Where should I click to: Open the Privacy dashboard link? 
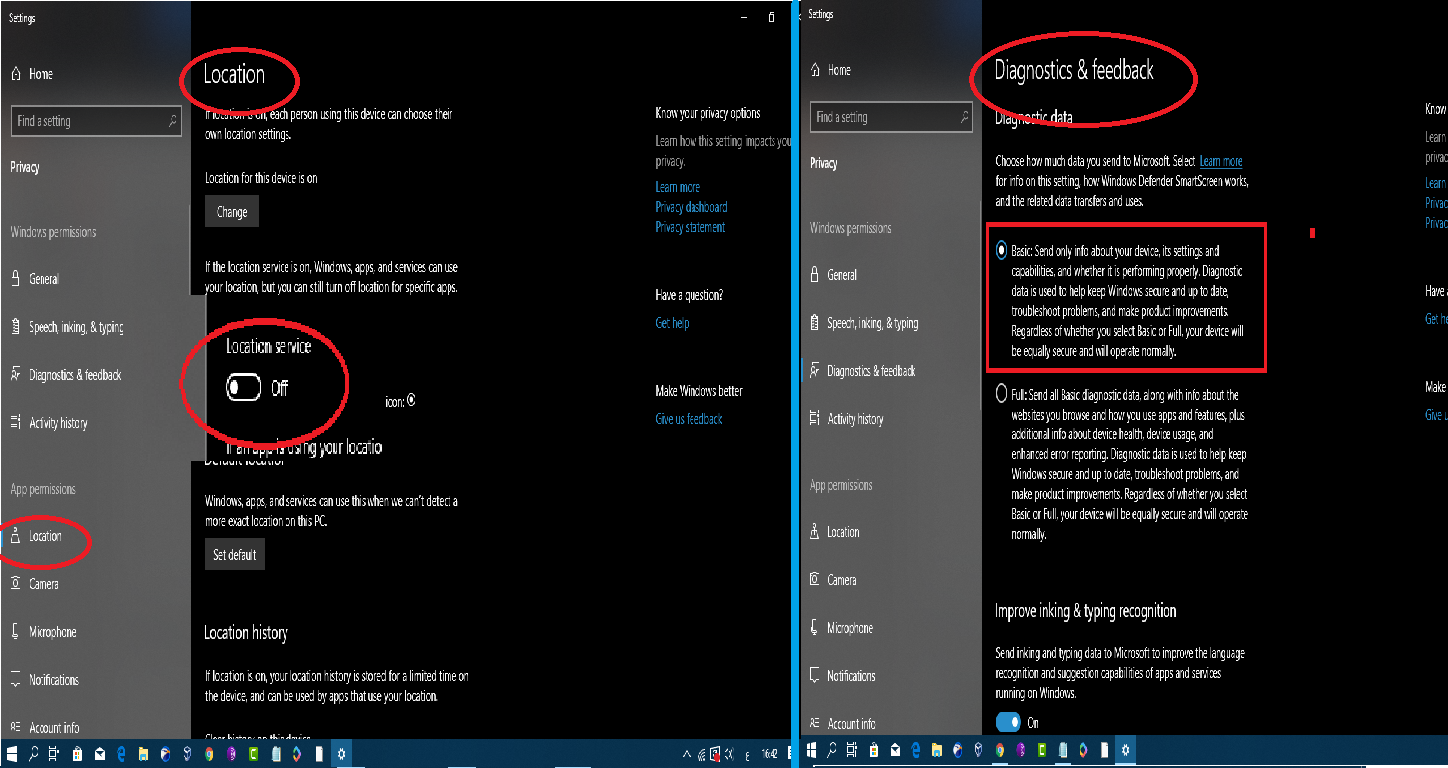691,207
